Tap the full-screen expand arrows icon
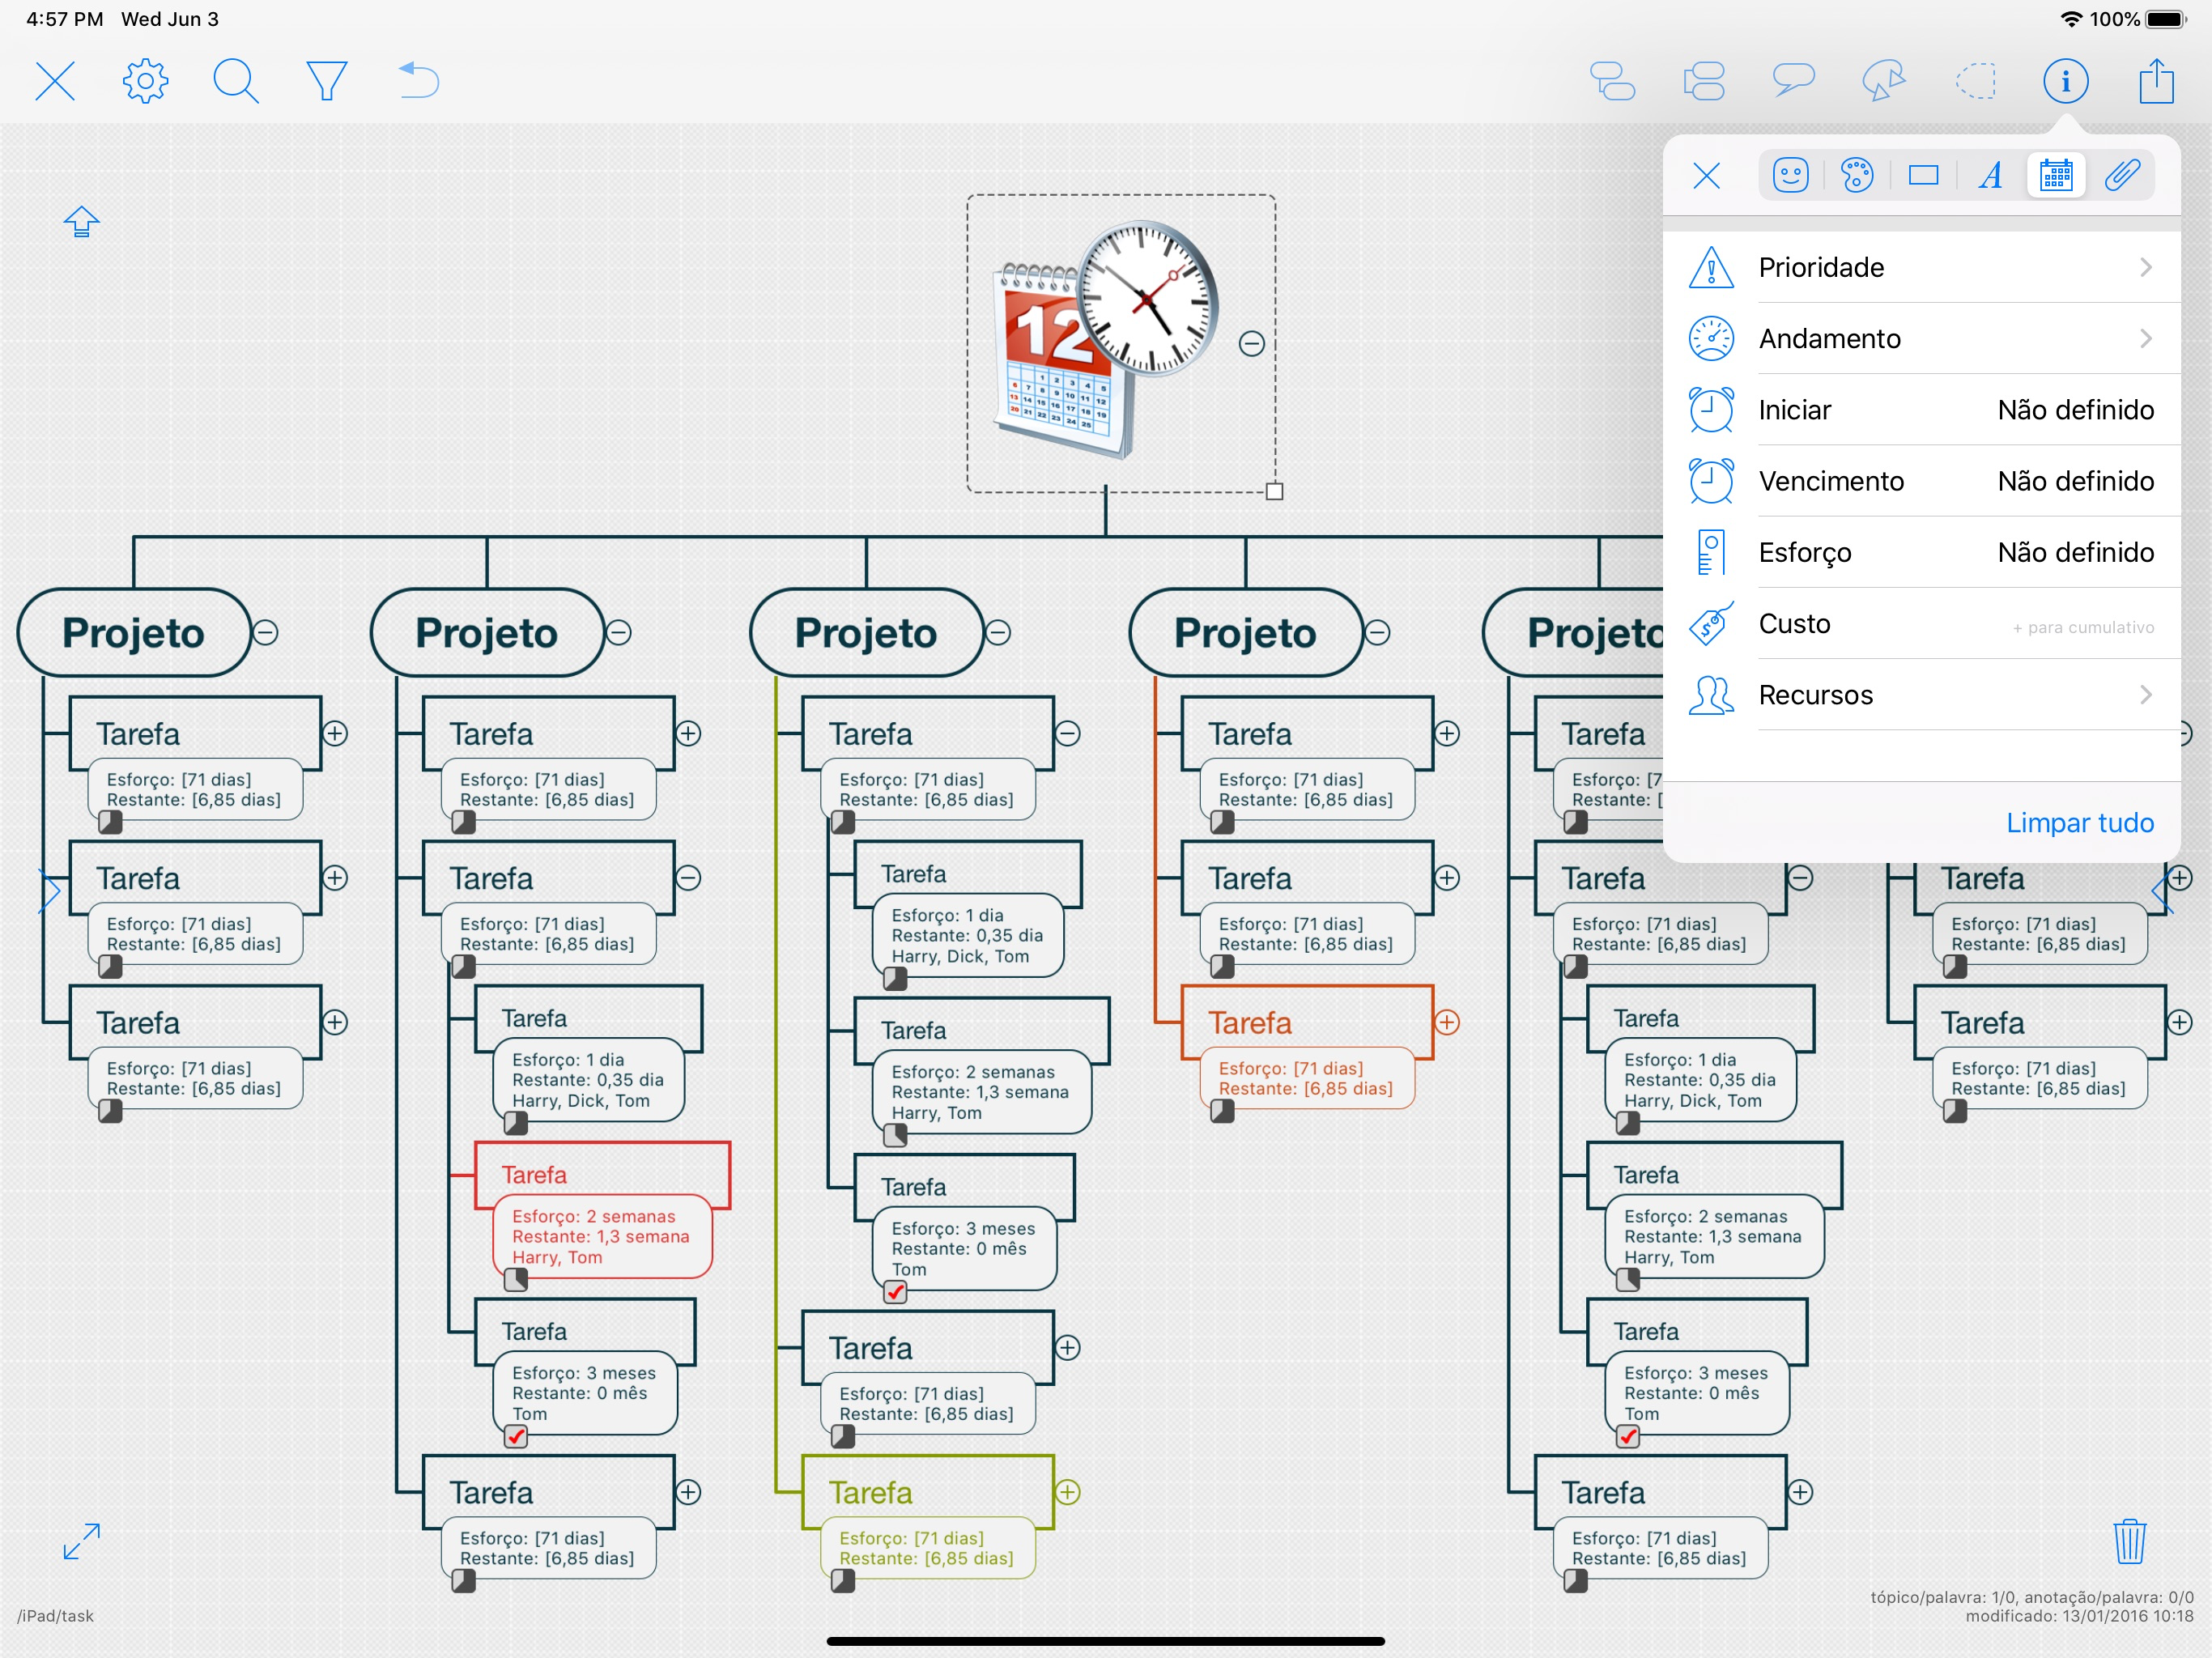This screenshot has width=2212, height=1658. coord(81,1541)
